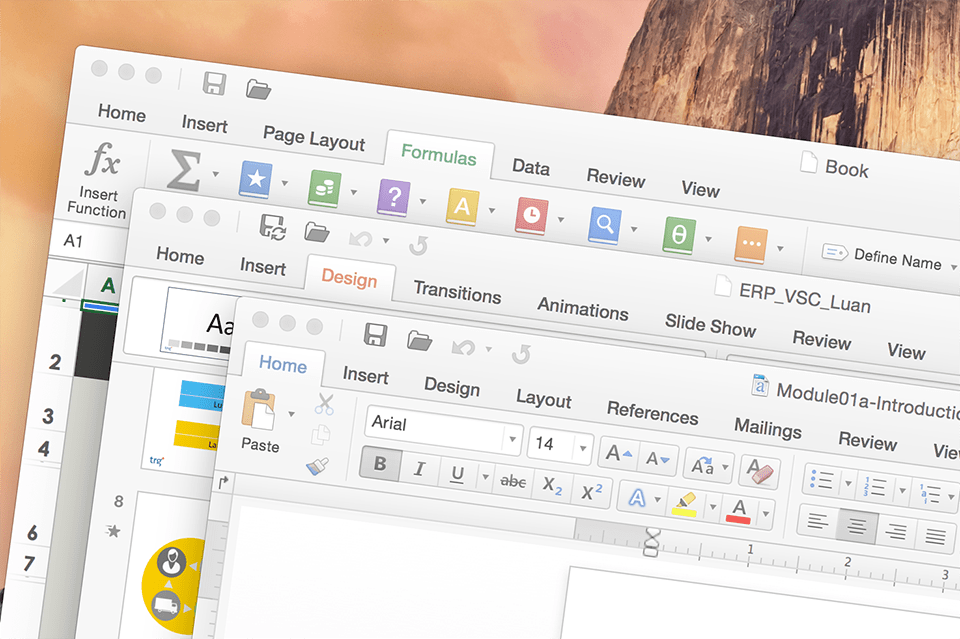The height and width of the screenshot is (639, 960).
Task: Apply yellow text highlight color in Word
Action: (x=684, y=504)
